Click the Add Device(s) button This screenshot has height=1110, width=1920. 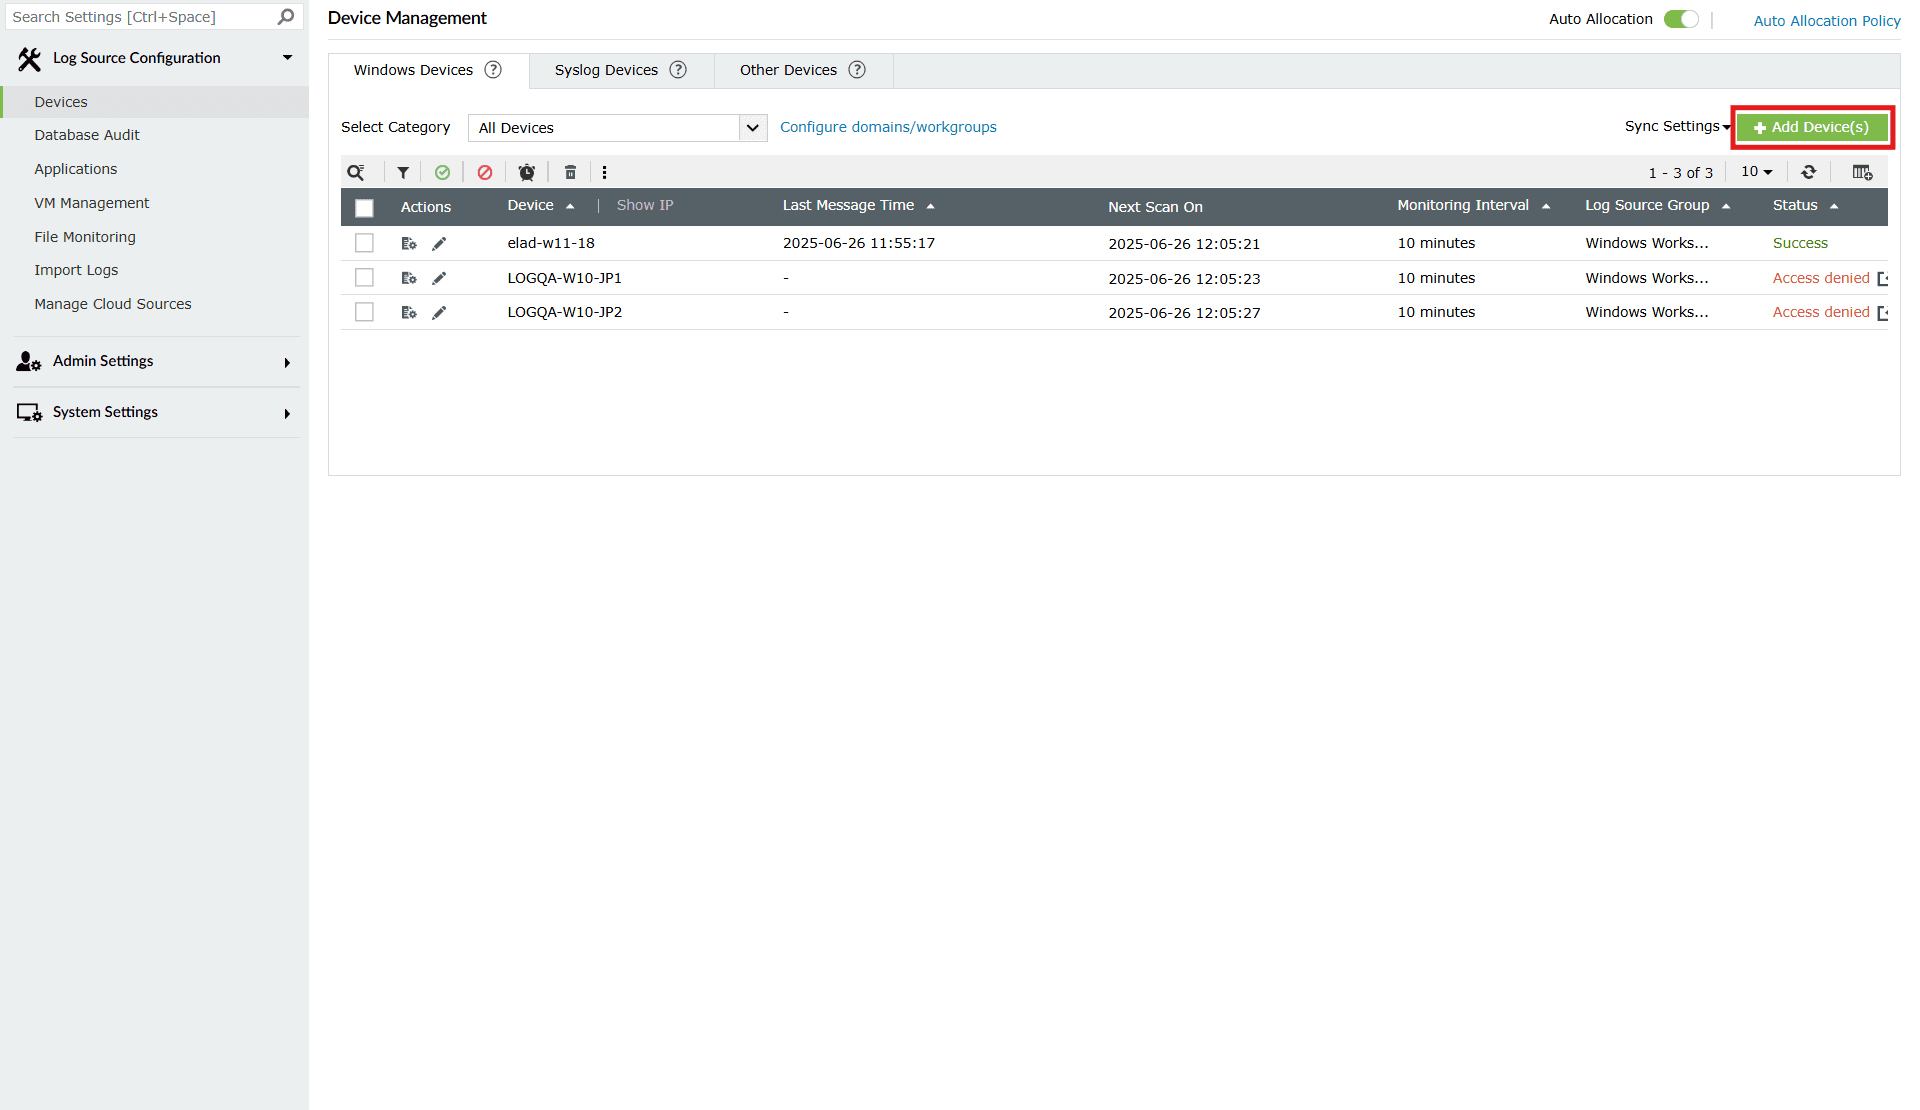click(1811, 127)
